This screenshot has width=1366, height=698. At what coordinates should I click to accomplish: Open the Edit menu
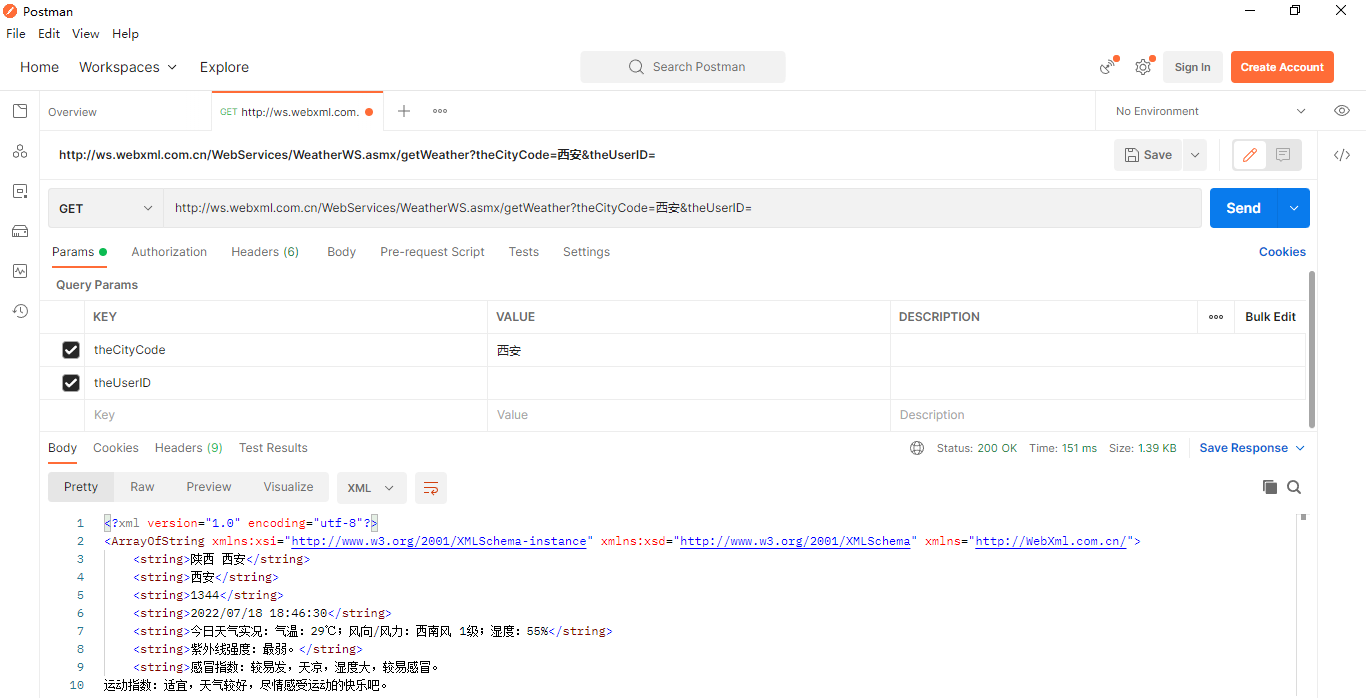pyautogui.click(x=49, y=33)
